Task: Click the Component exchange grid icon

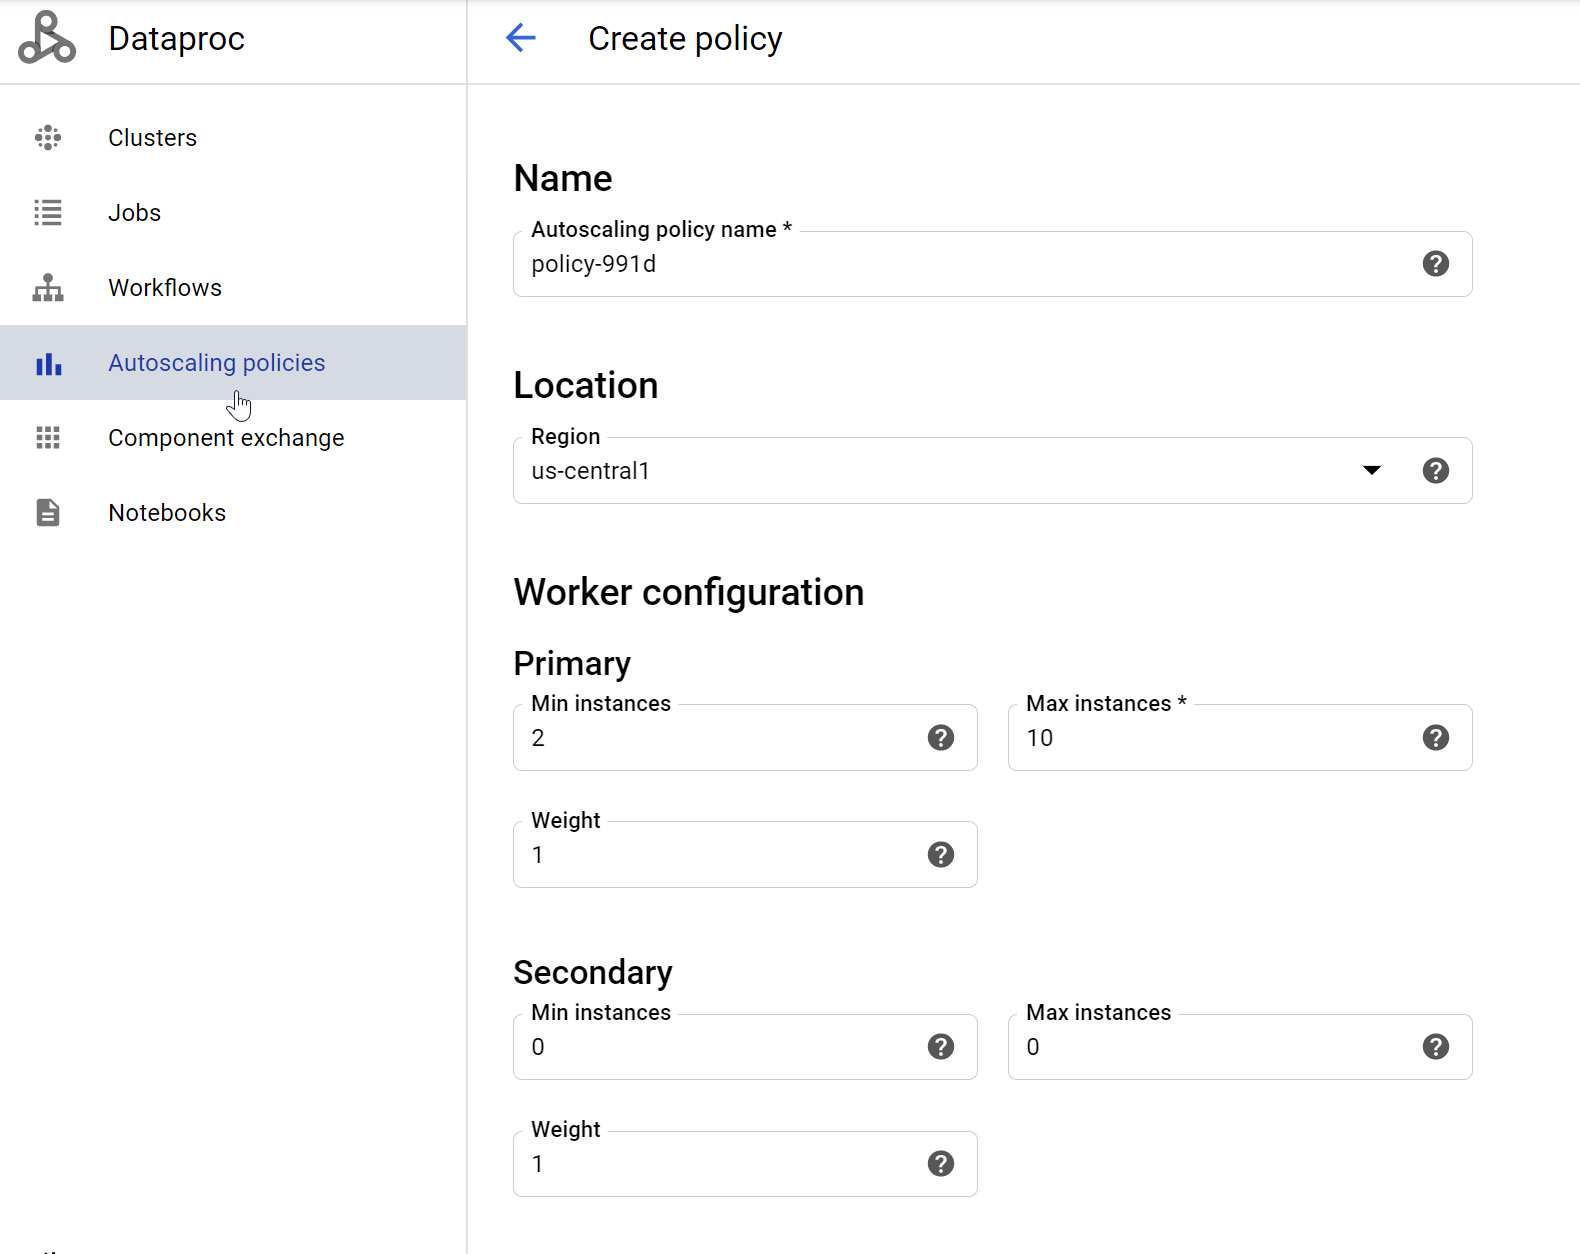Action: pyautogui.click(x=48, y=438)
